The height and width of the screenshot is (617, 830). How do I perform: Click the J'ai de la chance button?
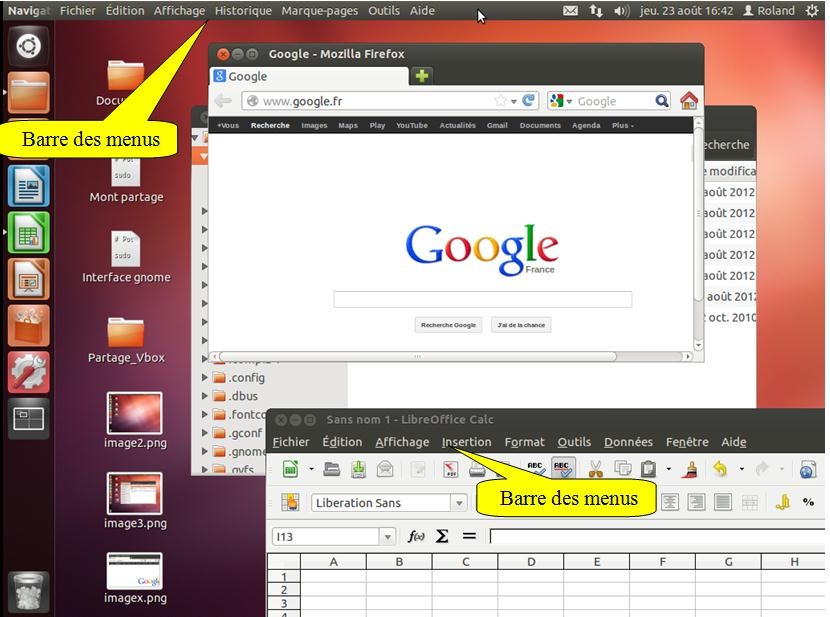point(521,325)
